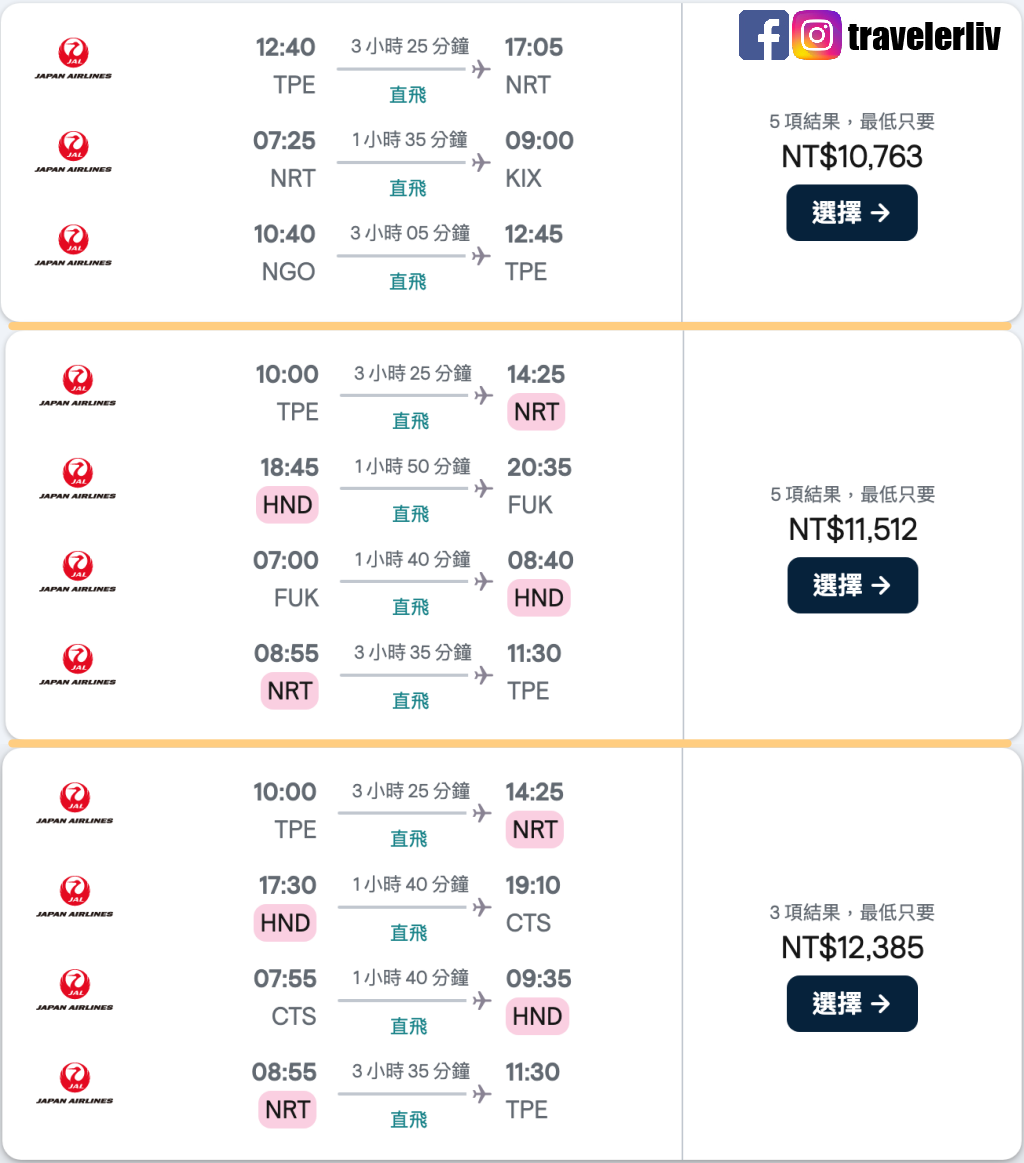
Task: Click Japan Airlines logo on 12:40 TPE flight
Action: 73,59
